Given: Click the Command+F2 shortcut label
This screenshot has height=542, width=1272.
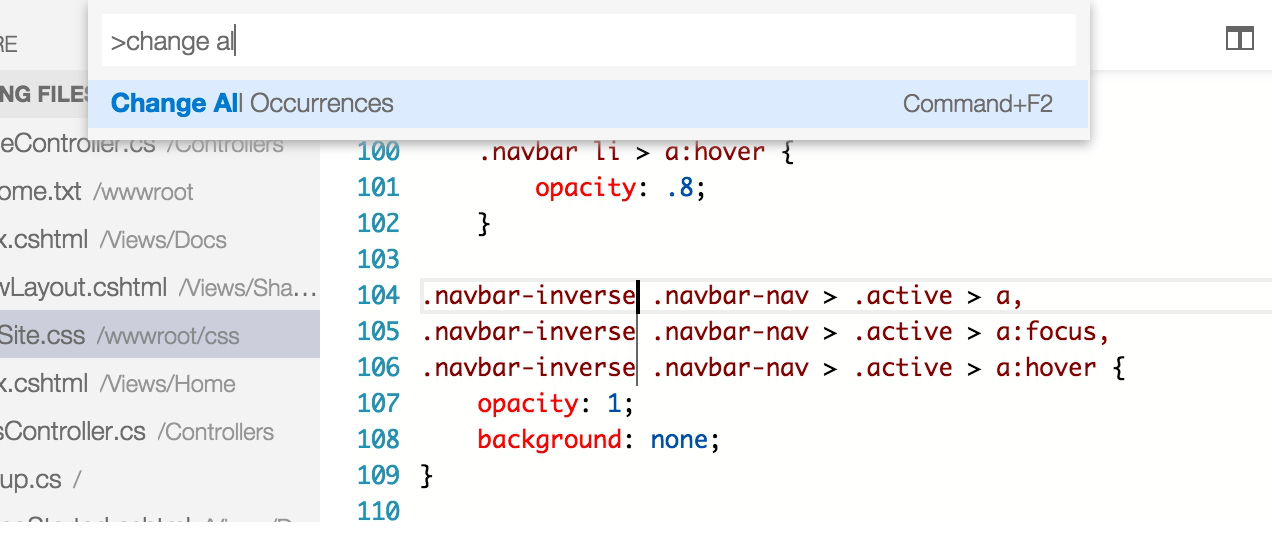Looking at the screenshot, I should pos(977,104).
